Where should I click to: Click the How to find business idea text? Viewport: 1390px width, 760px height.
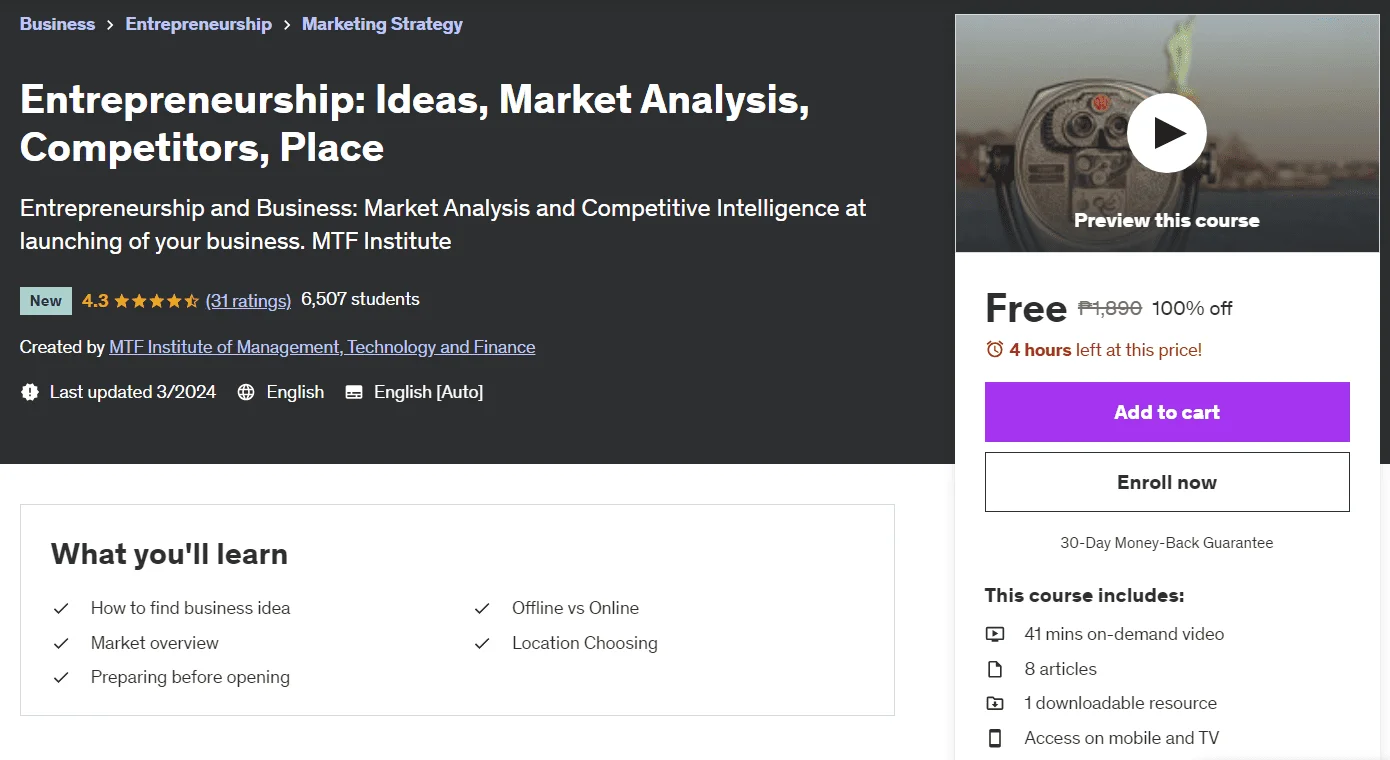coord(190,608)
